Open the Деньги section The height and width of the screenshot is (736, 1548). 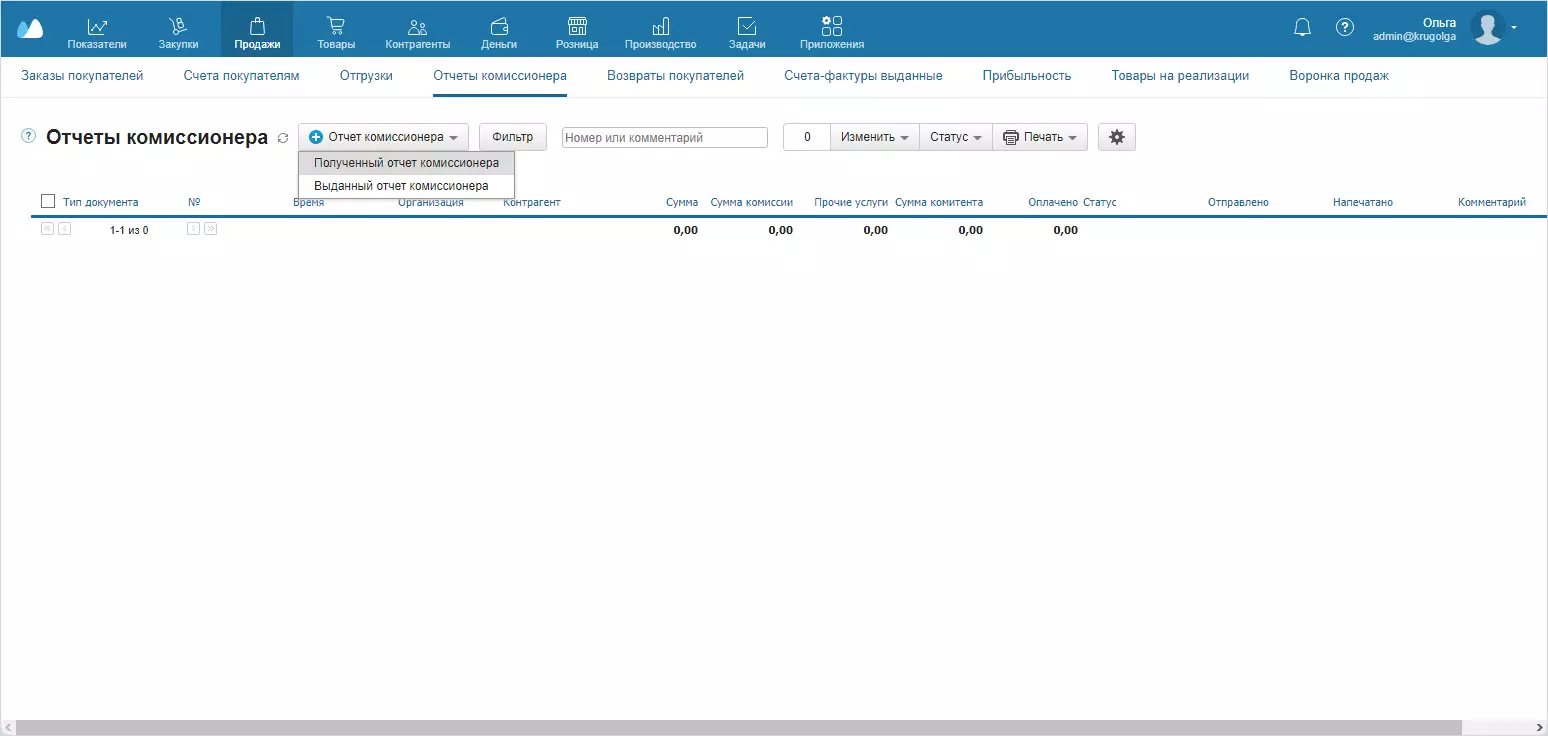(x=499, y=33)
